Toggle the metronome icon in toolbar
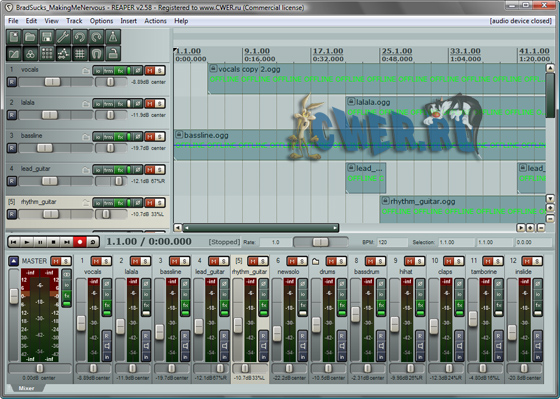 point(113,37)
